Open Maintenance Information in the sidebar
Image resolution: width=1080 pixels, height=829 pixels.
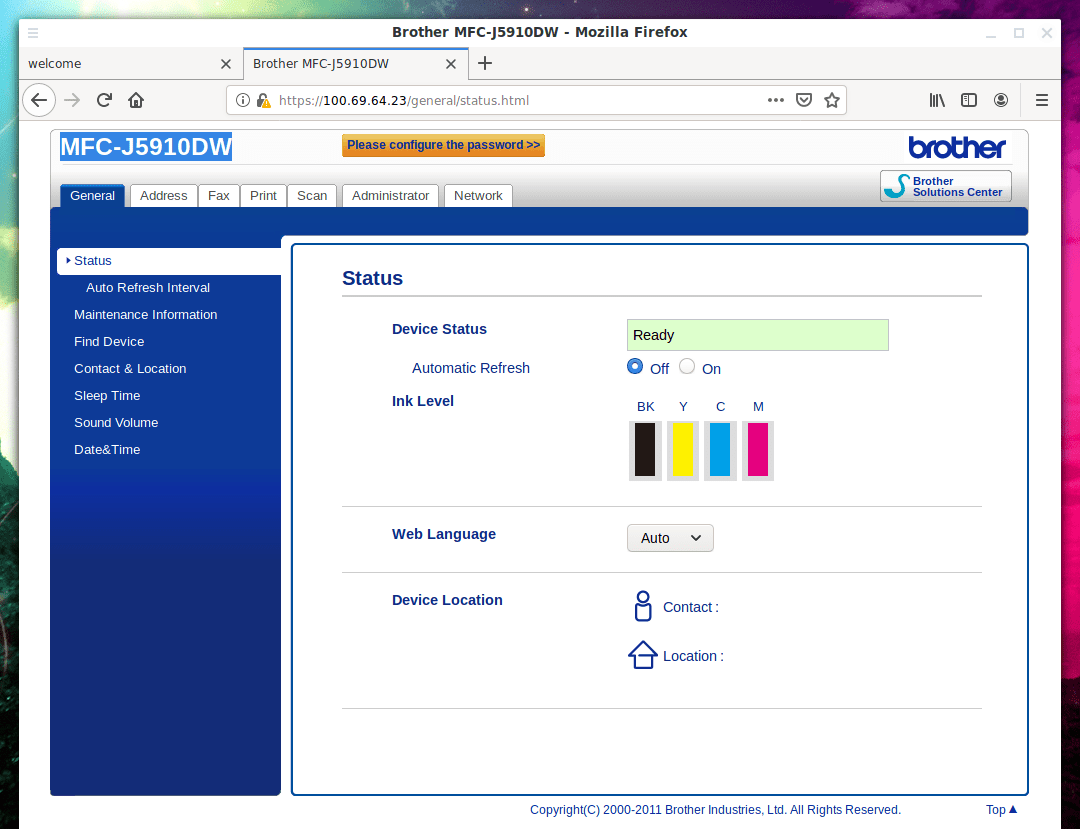click(x=145, y=315)
